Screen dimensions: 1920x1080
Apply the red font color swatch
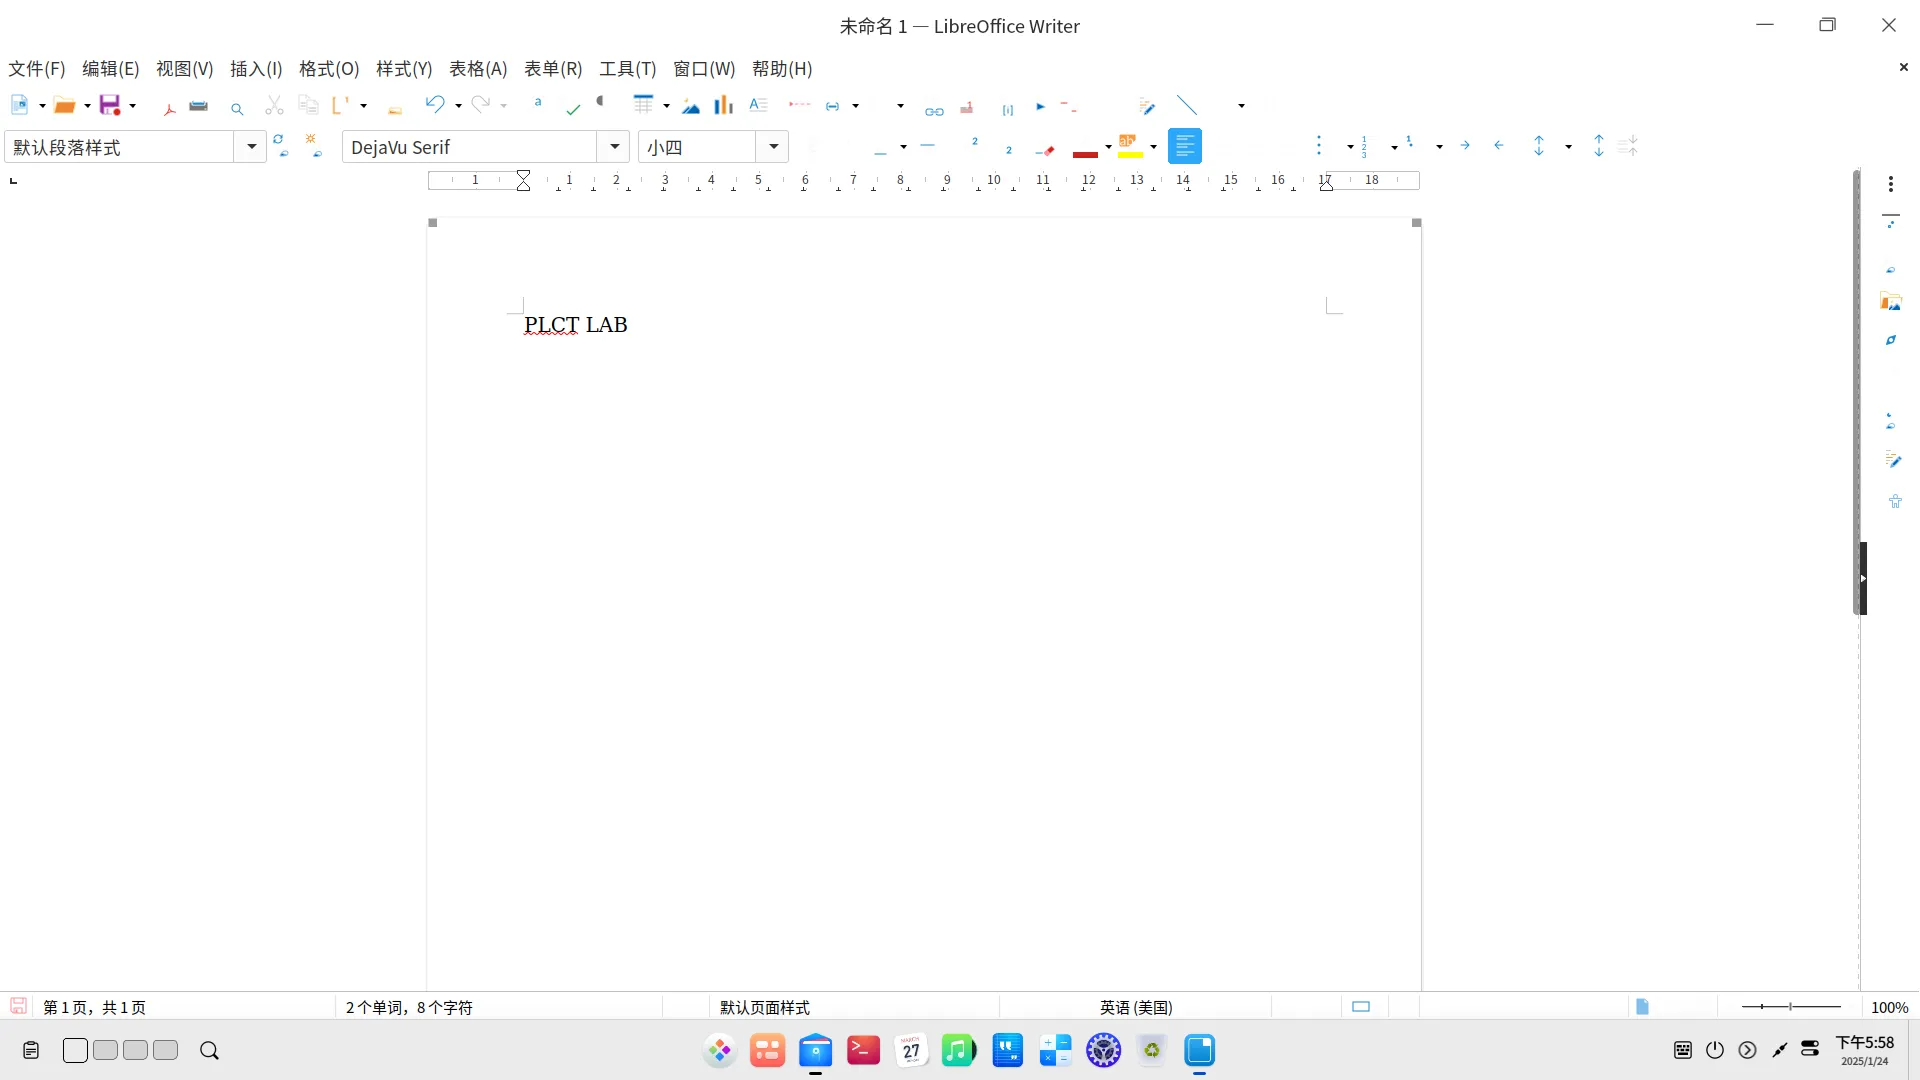1085,151
